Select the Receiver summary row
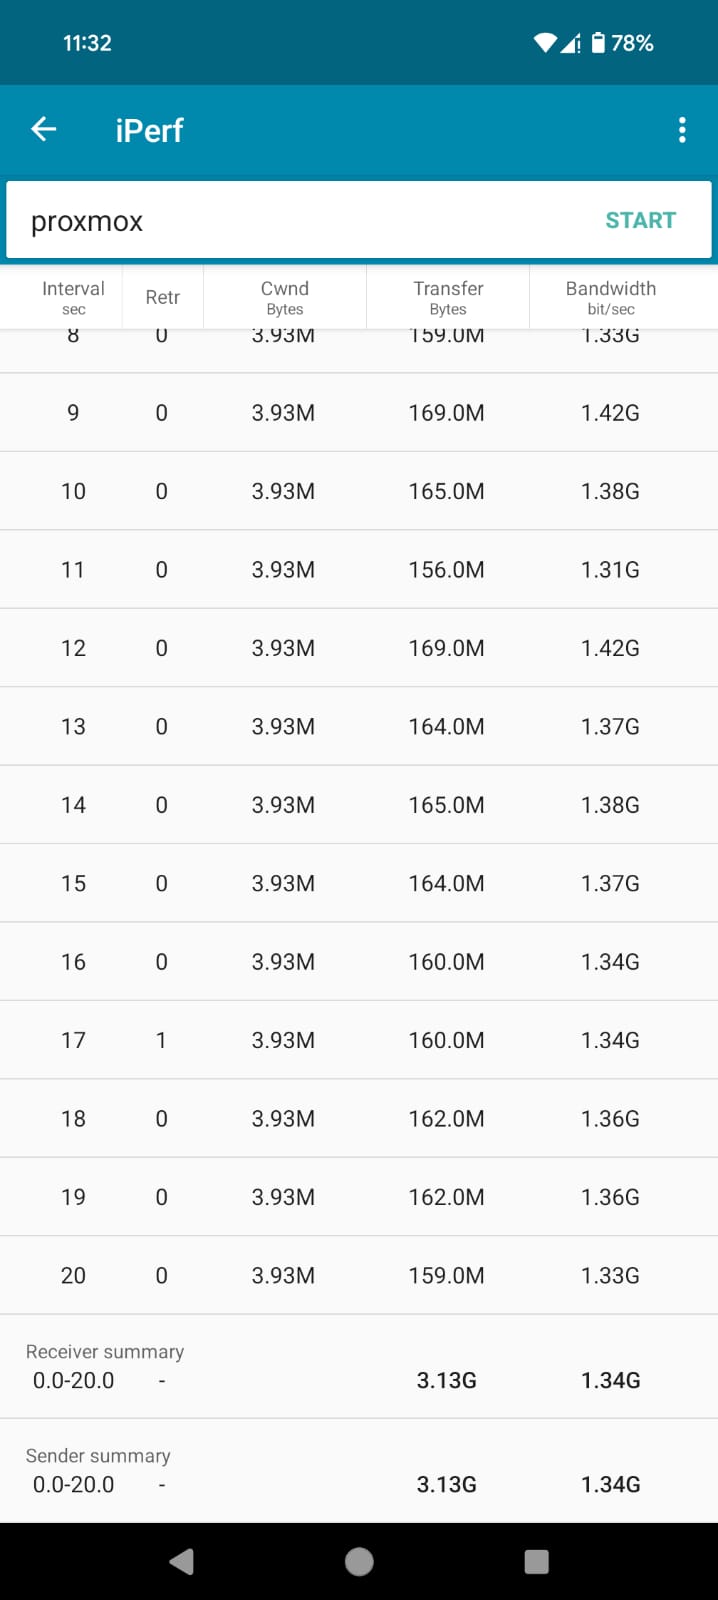The image size is (718, 1600). tap(359, 1367)
